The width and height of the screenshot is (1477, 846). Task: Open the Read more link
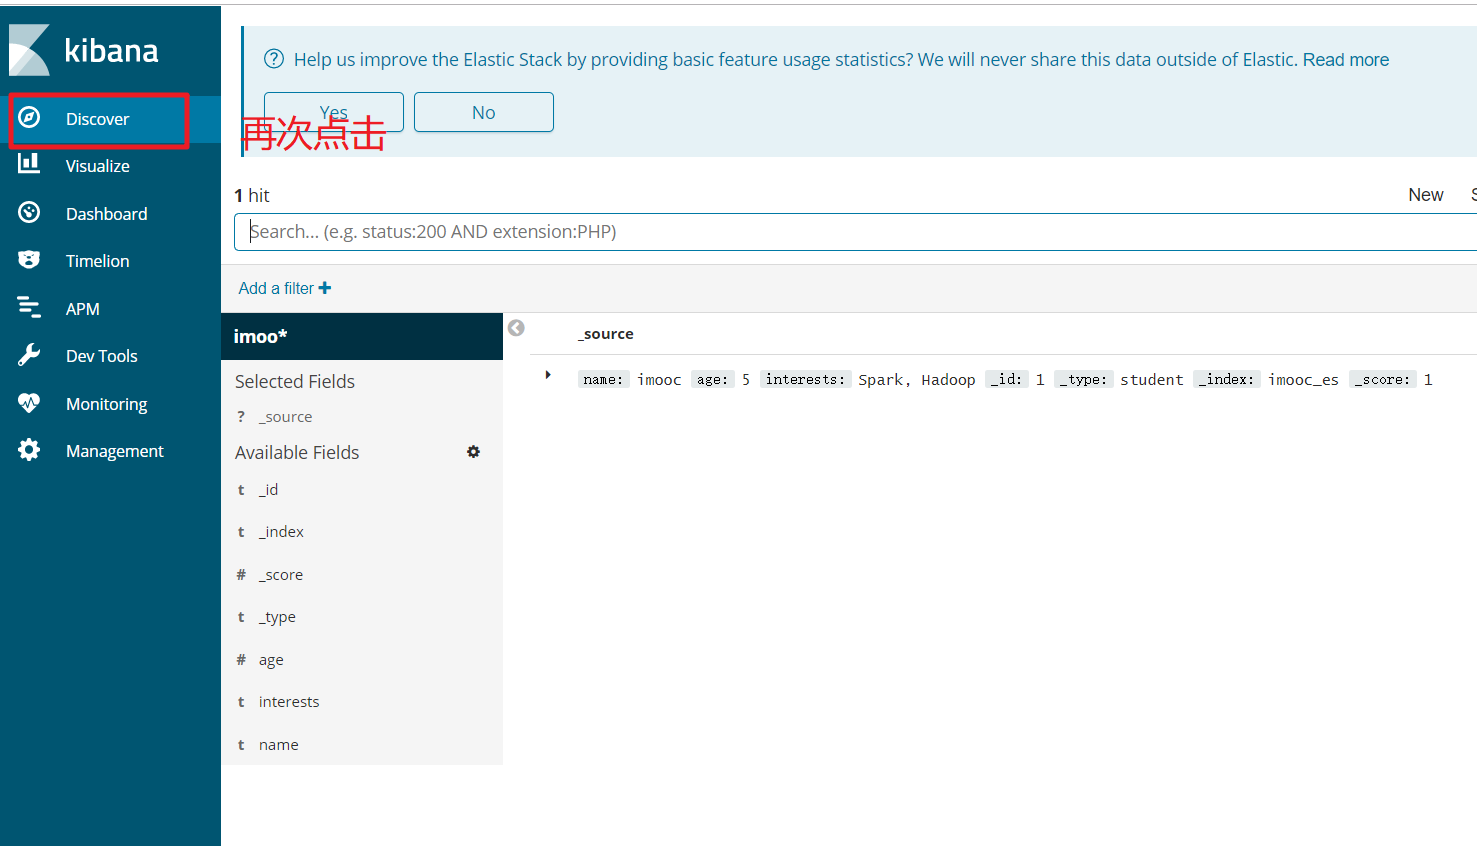tap(1345, 59)
